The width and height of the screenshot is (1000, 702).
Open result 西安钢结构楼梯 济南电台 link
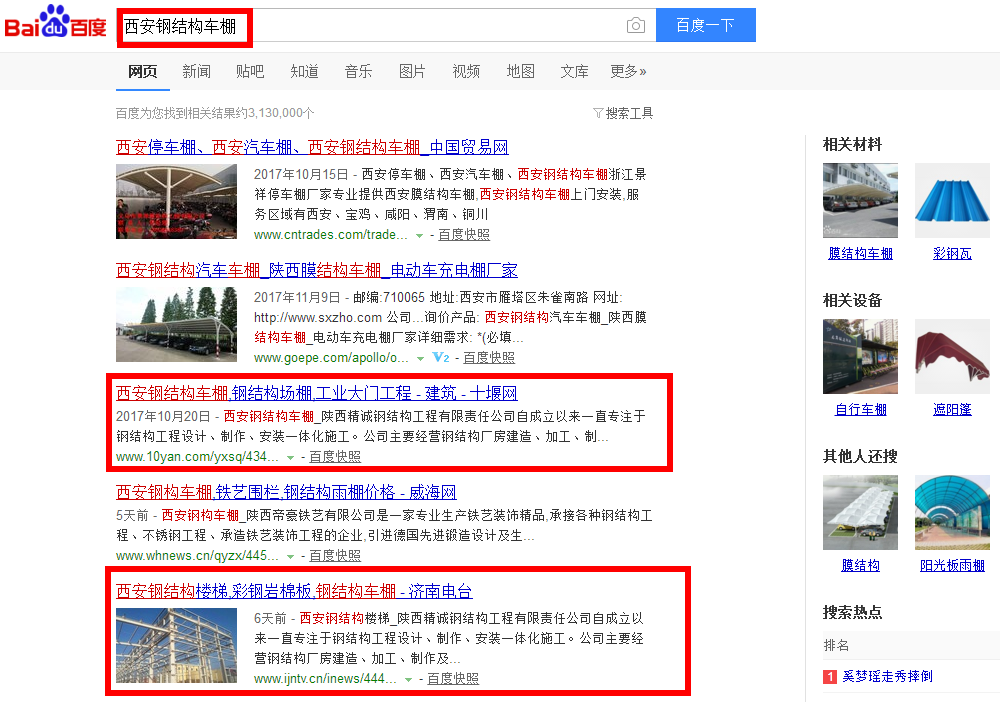[294, 591]
